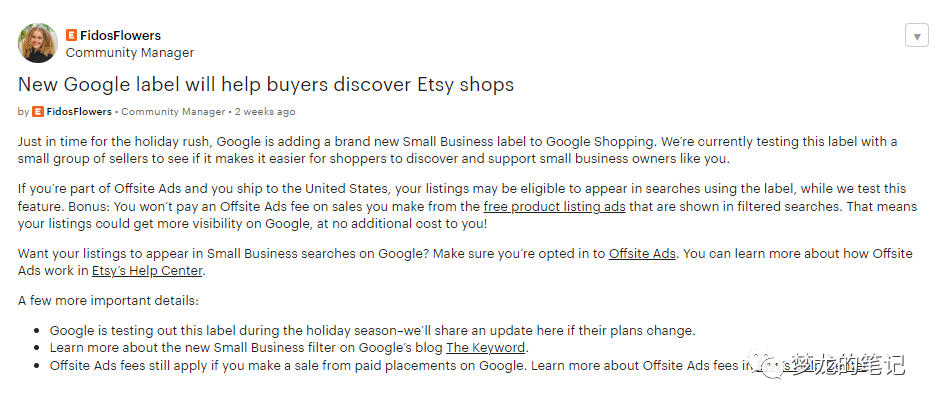936x406 pixels.
Task: Click the small Etsy badge in the byline
Action: pyautogui.click(x=38, y=112)
